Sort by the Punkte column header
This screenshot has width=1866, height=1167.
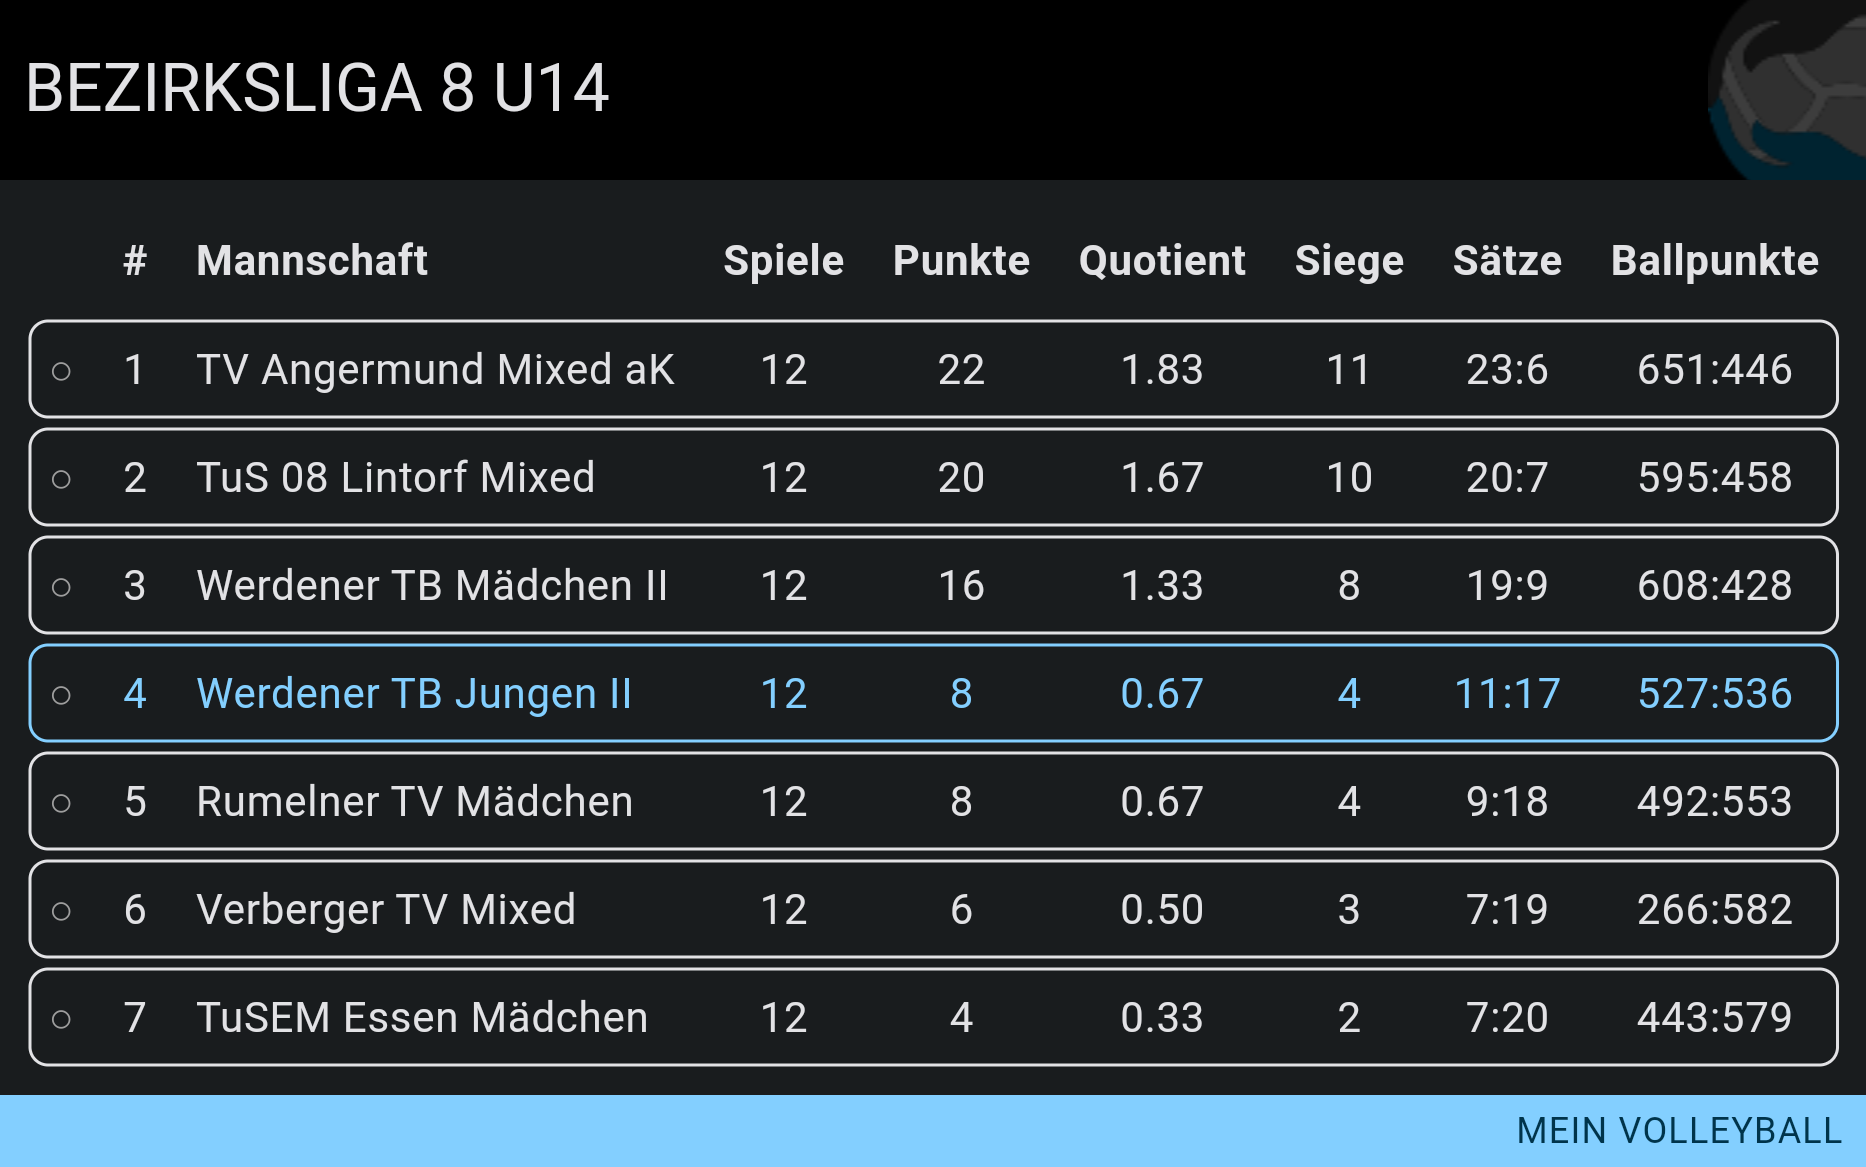(x=961, y=261)
